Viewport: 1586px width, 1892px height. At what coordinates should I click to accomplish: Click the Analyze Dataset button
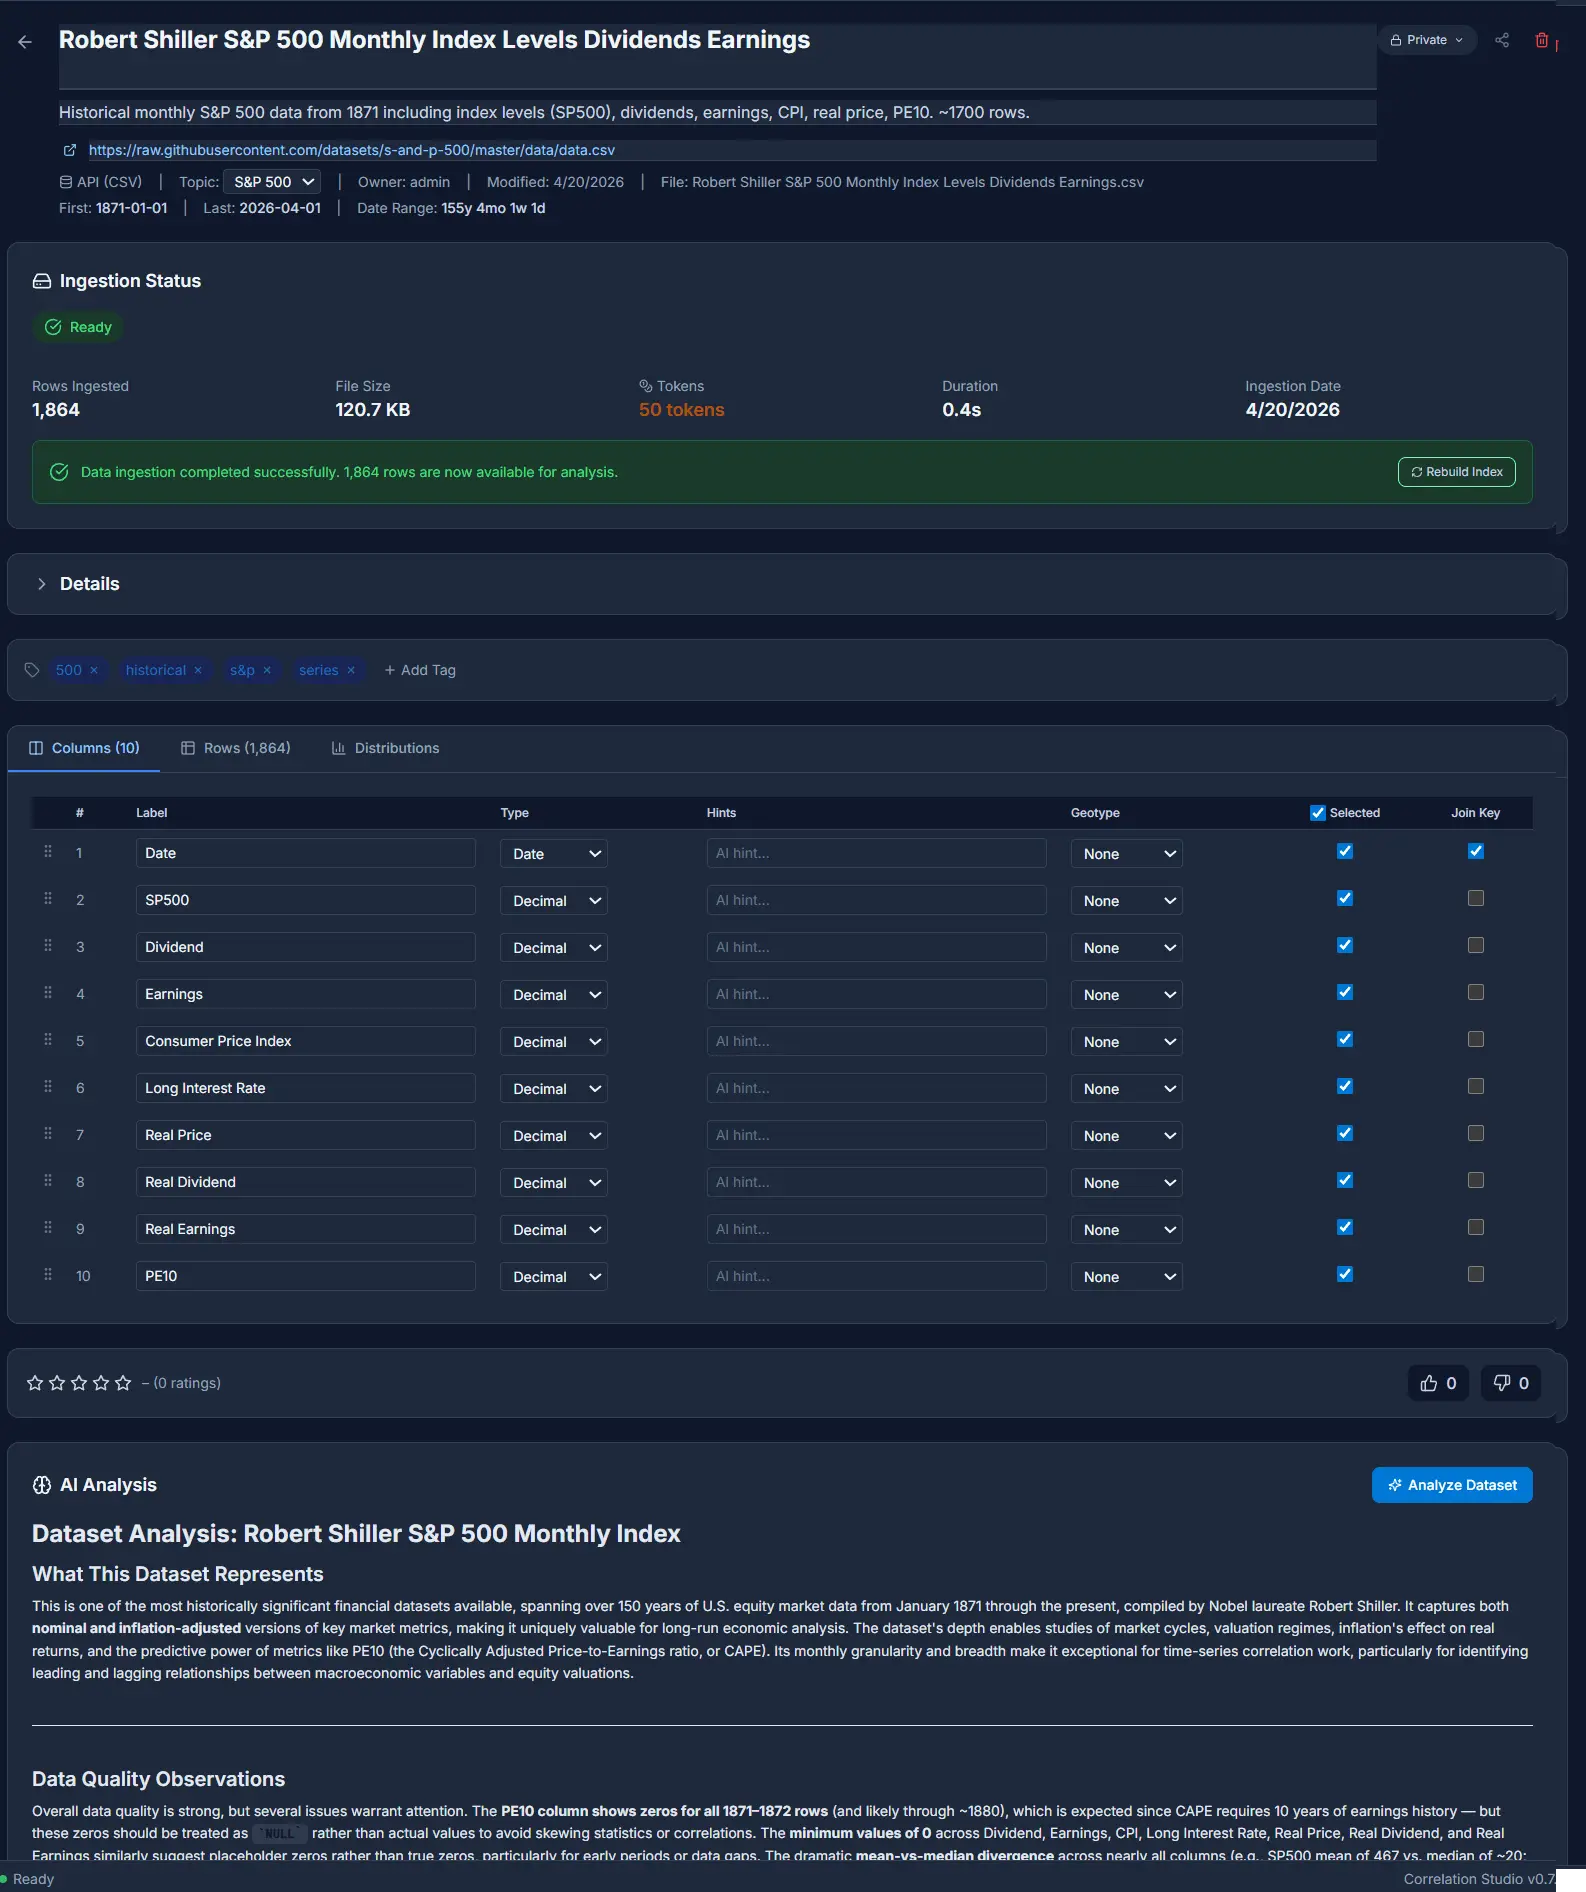(x=1452, y=1485)
